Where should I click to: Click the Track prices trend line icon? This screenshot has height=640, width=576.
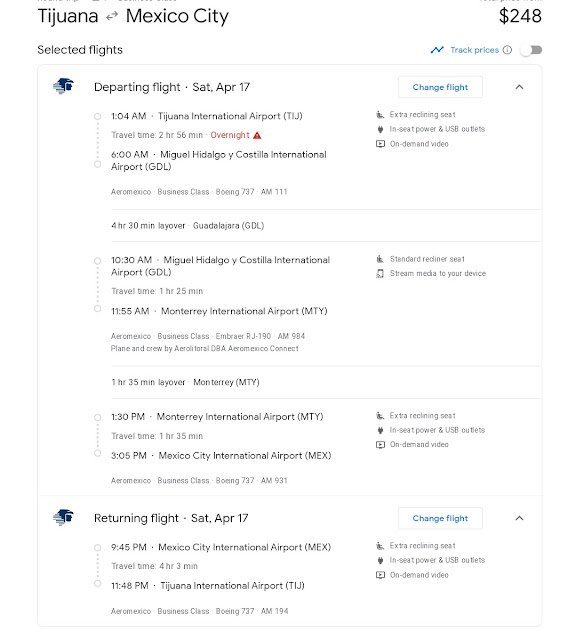[437, 50]
